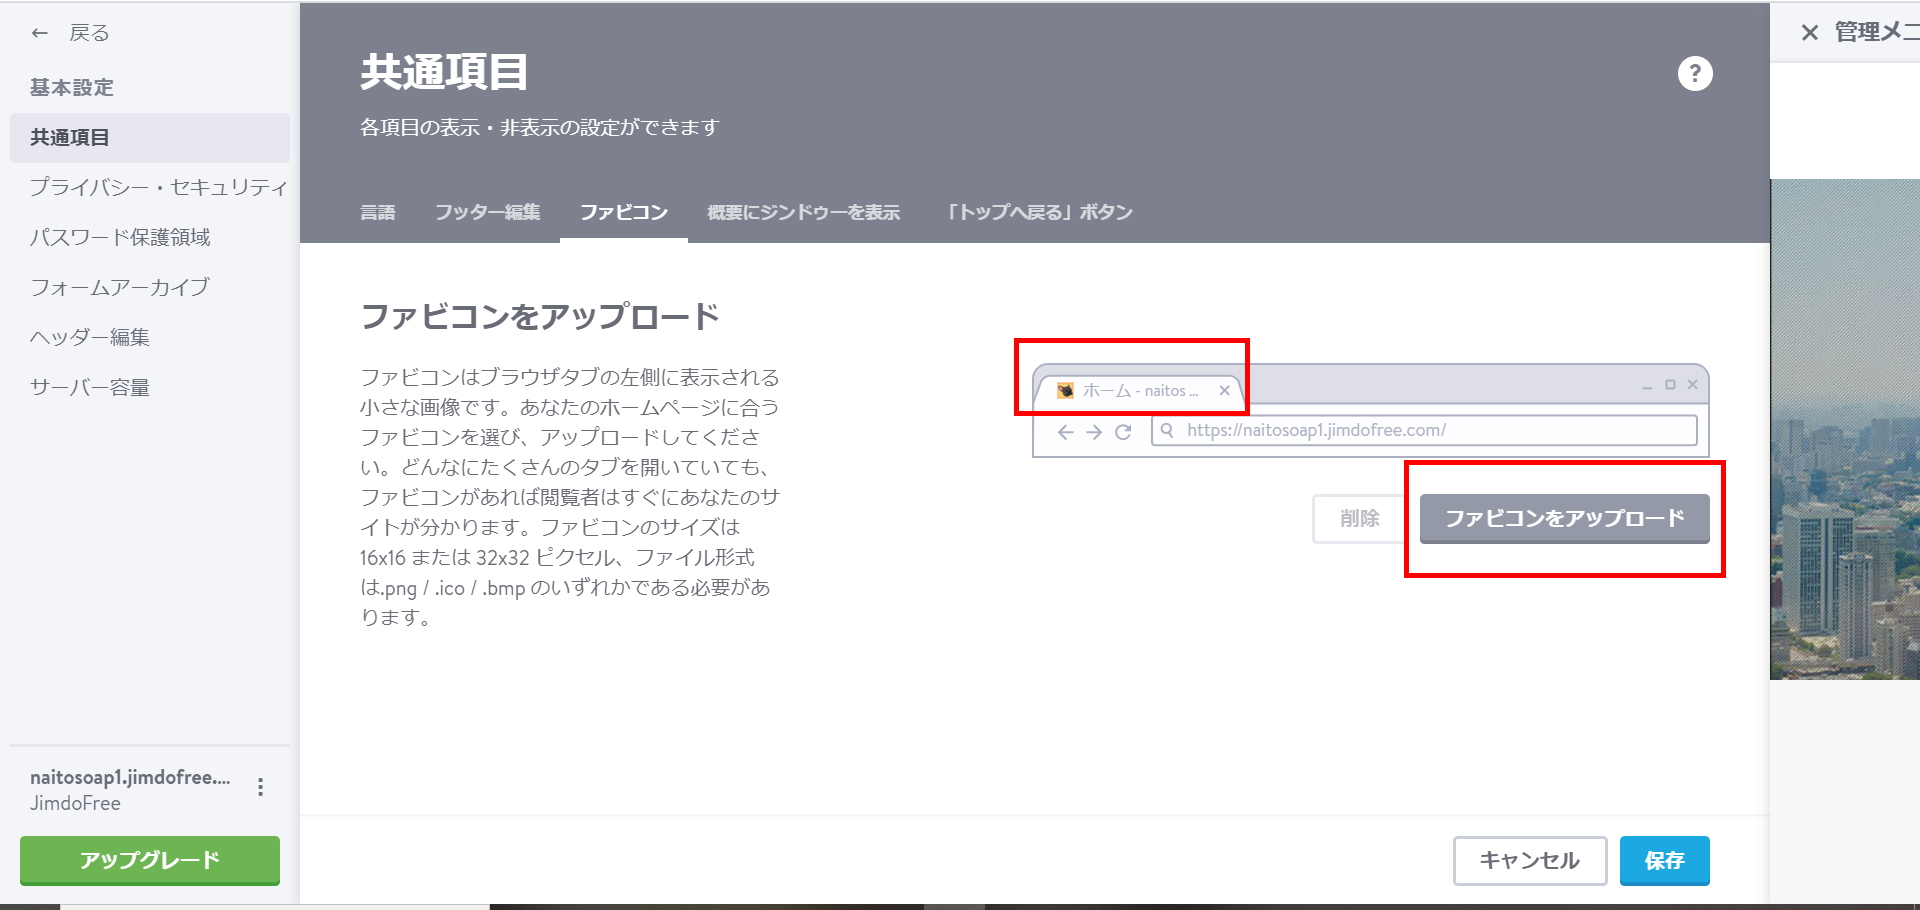This screenshot has width=1920, height=910.
Task: Open the 概要にジンドゥーを表示 tab
Action: click(803, 212)
